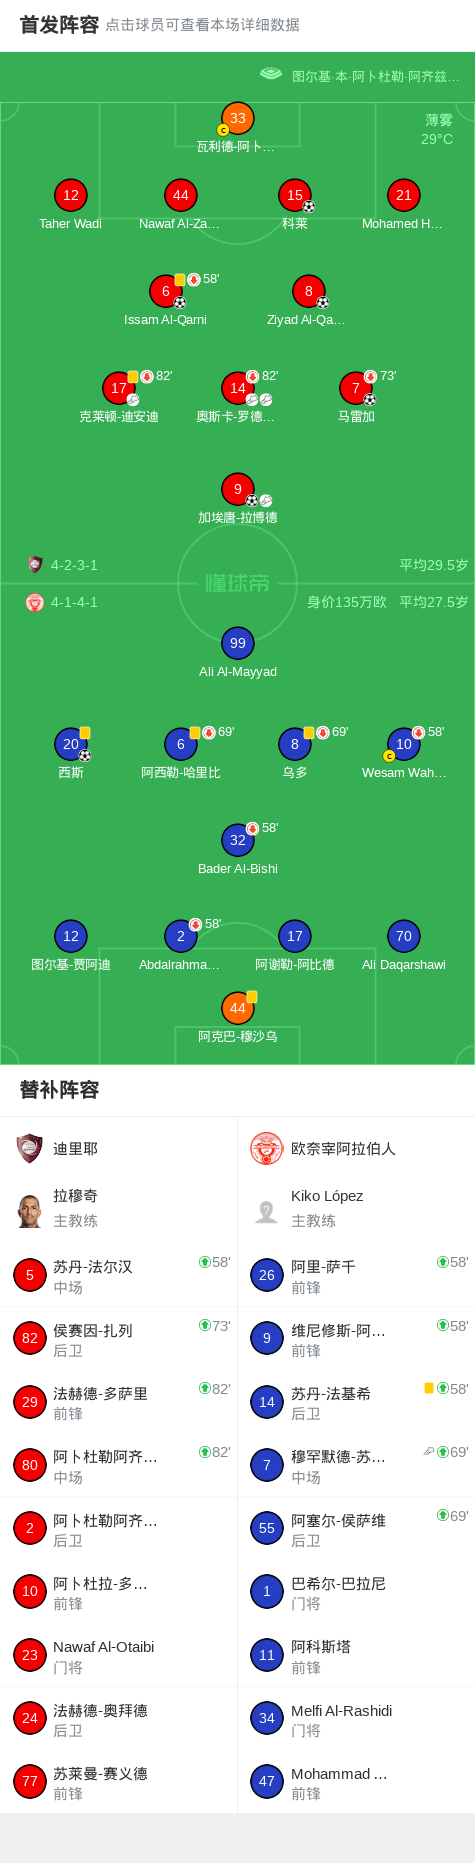Select player 12 Taher Wadi
The image size is (475, 1863).
[70, 195]
